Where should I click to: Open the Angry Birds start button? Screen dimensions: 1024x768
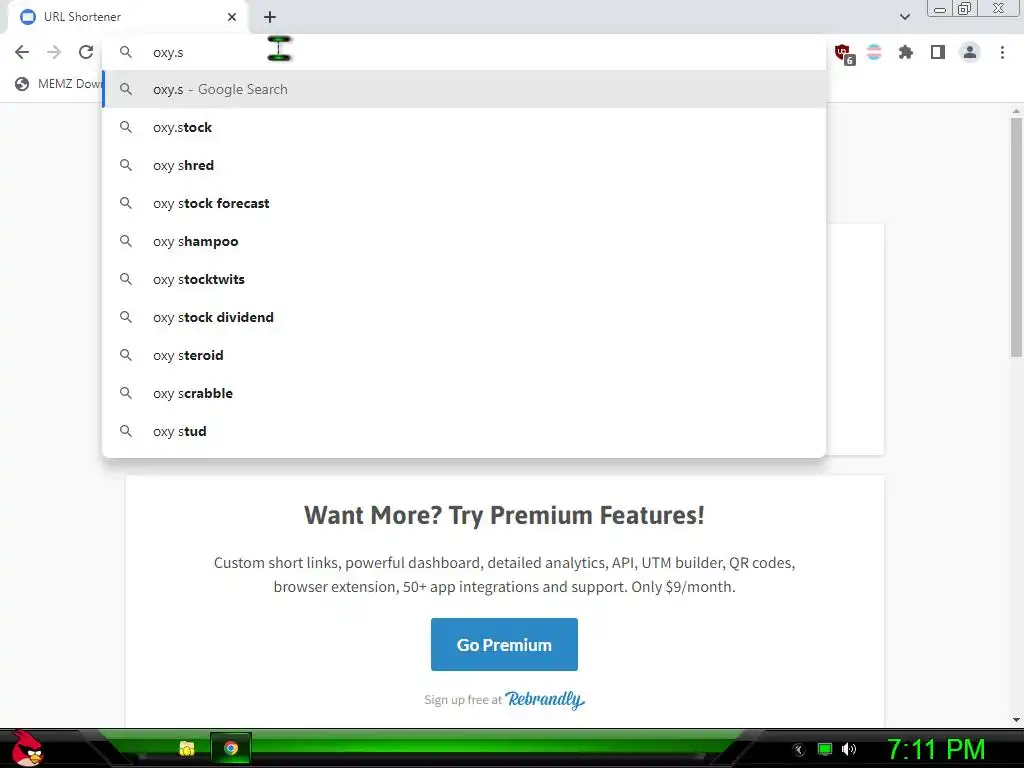pyautogui.click(x=27, y=748)
